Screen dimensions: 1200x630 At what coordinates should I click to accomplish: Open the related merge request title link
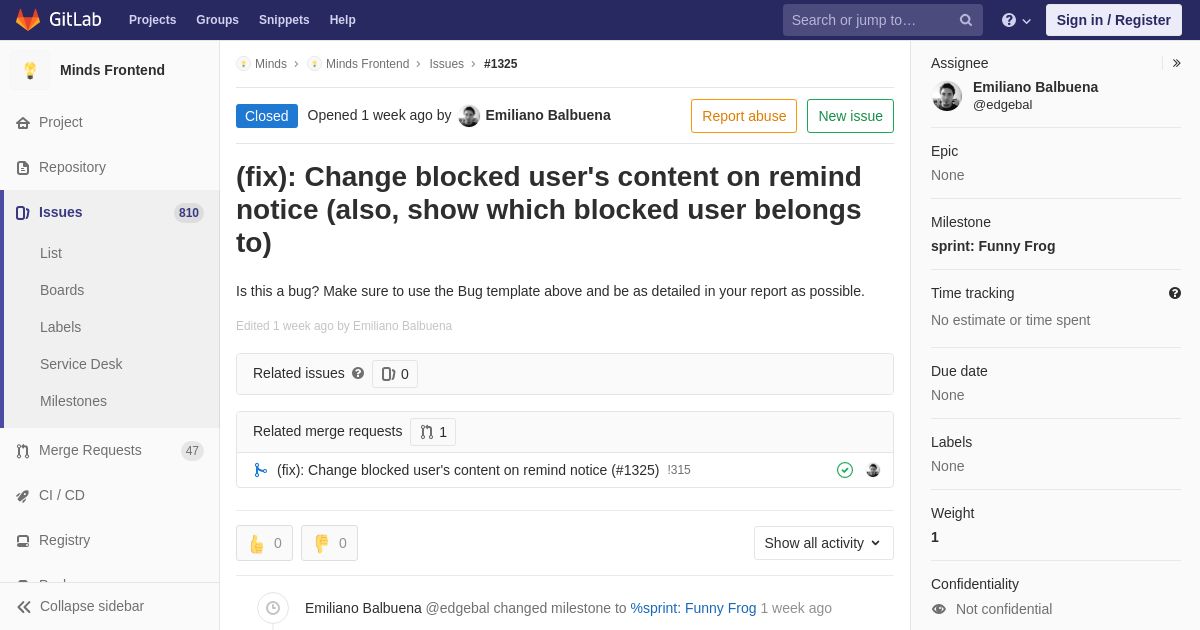point(468,470)
